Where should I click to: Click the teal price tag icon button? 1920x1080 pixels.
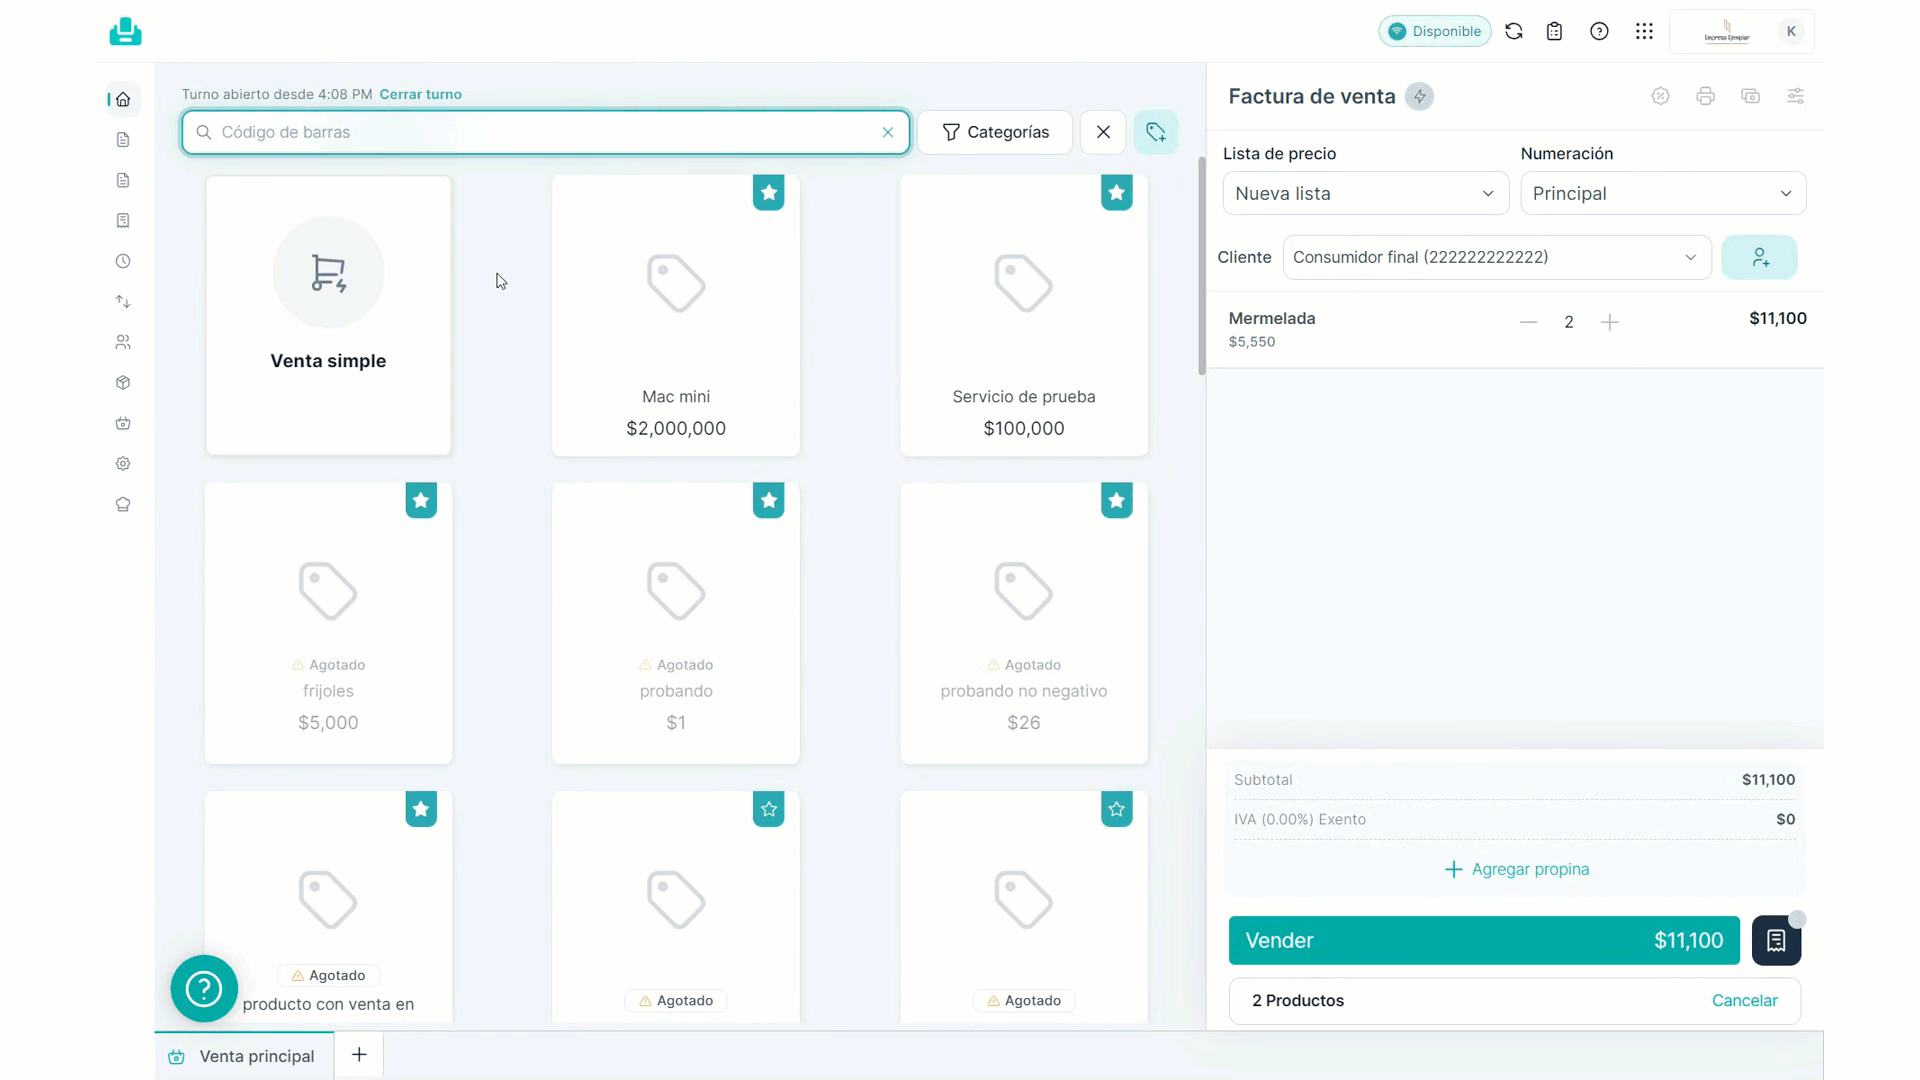[1155, 132]
